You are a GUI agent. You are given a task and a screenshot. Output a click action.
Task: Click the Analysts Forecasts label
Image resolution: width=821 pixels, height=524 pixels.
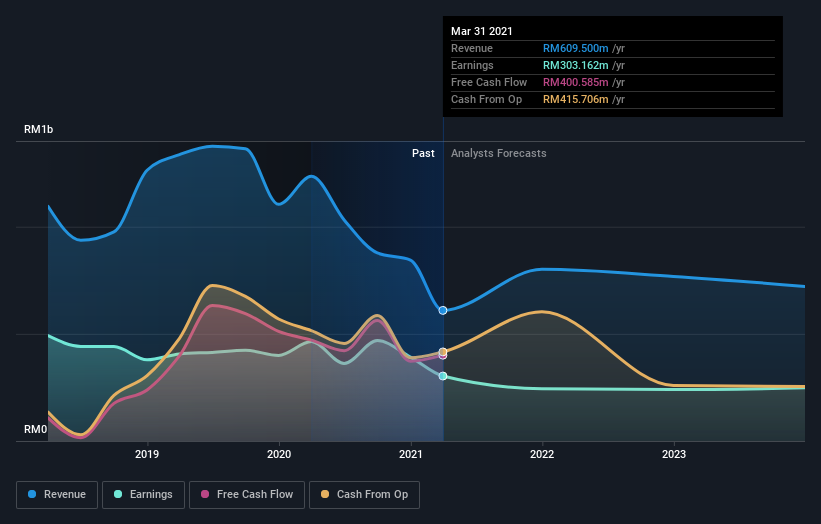(498, 153)
